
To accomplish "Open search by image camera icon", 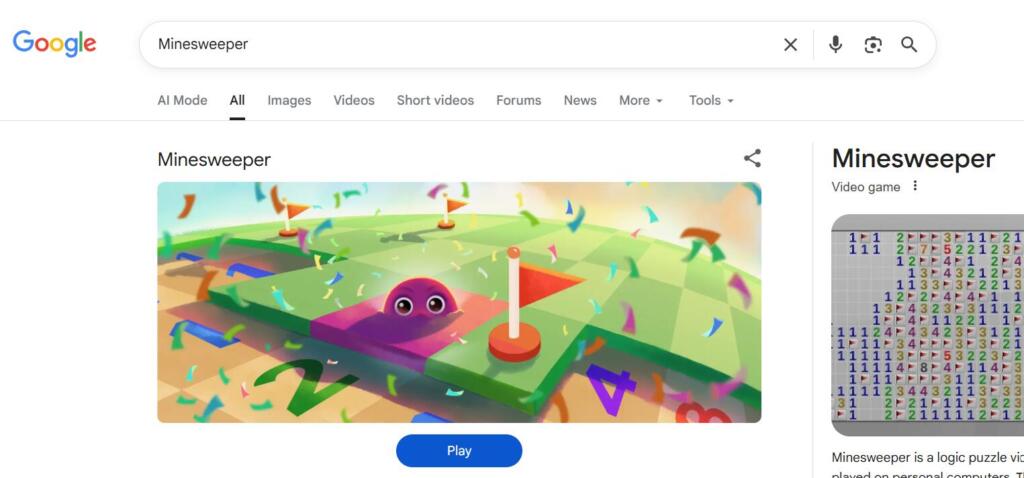I will pos(873,44).
